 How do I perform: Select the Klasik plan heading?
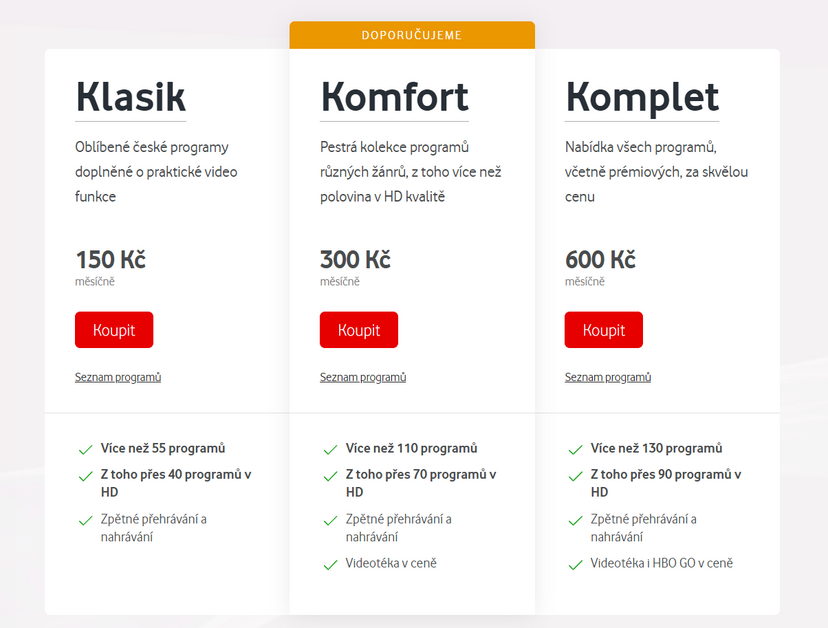pyautogui.click(x=130, y=97)
